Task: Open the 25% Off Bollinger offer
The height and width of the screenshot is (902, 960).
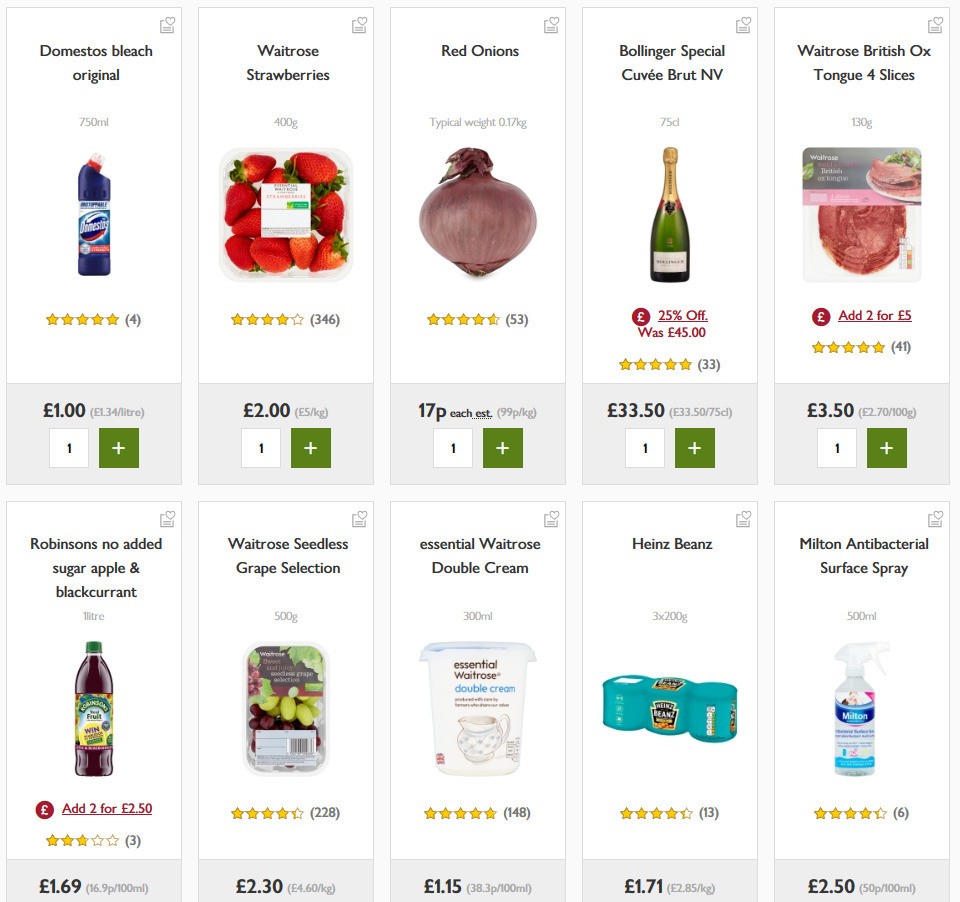Action: pos(682,316)
